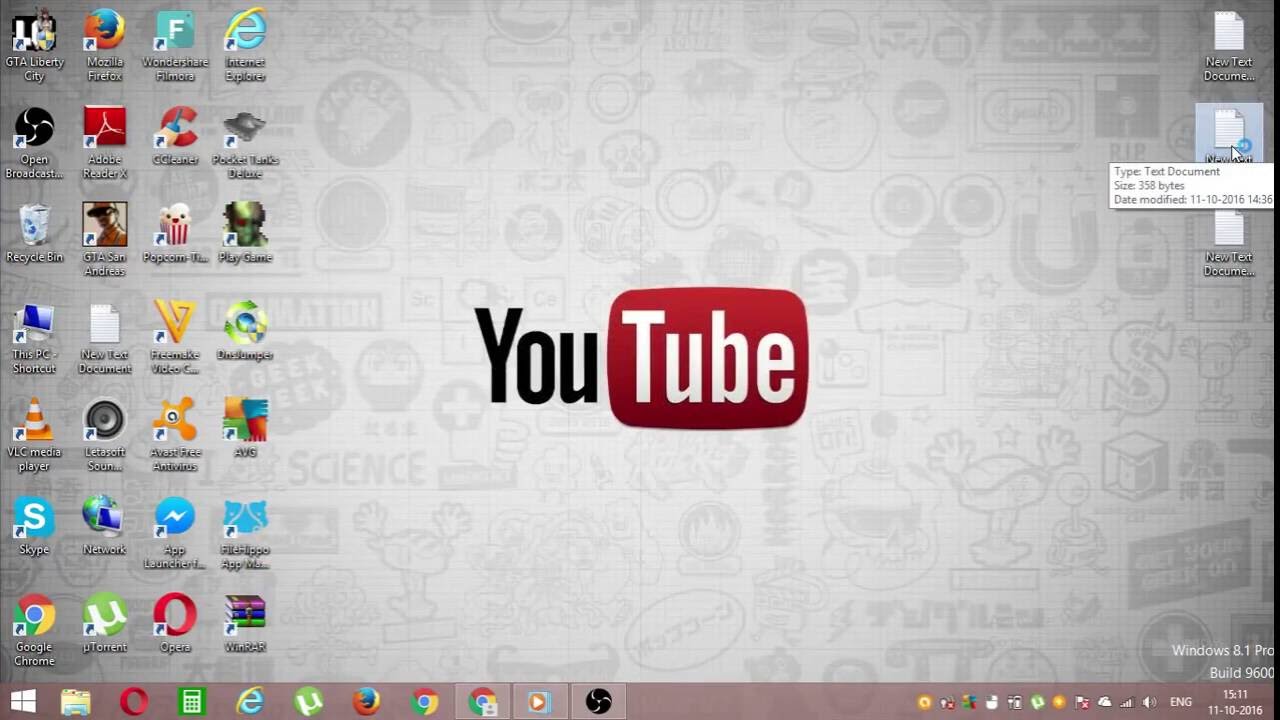The height and width of the screenshot is (720, 1280).
Task: Open File Explorer from taskbar
Action: (x=76, y=702)
